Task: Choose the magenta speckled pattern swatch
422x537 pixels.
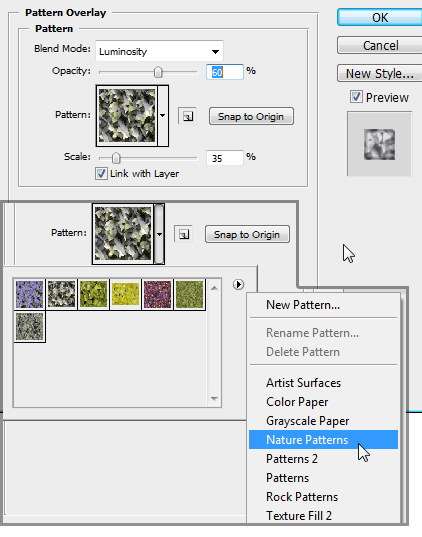Action: pyautogui.click(x=158, y=294)
